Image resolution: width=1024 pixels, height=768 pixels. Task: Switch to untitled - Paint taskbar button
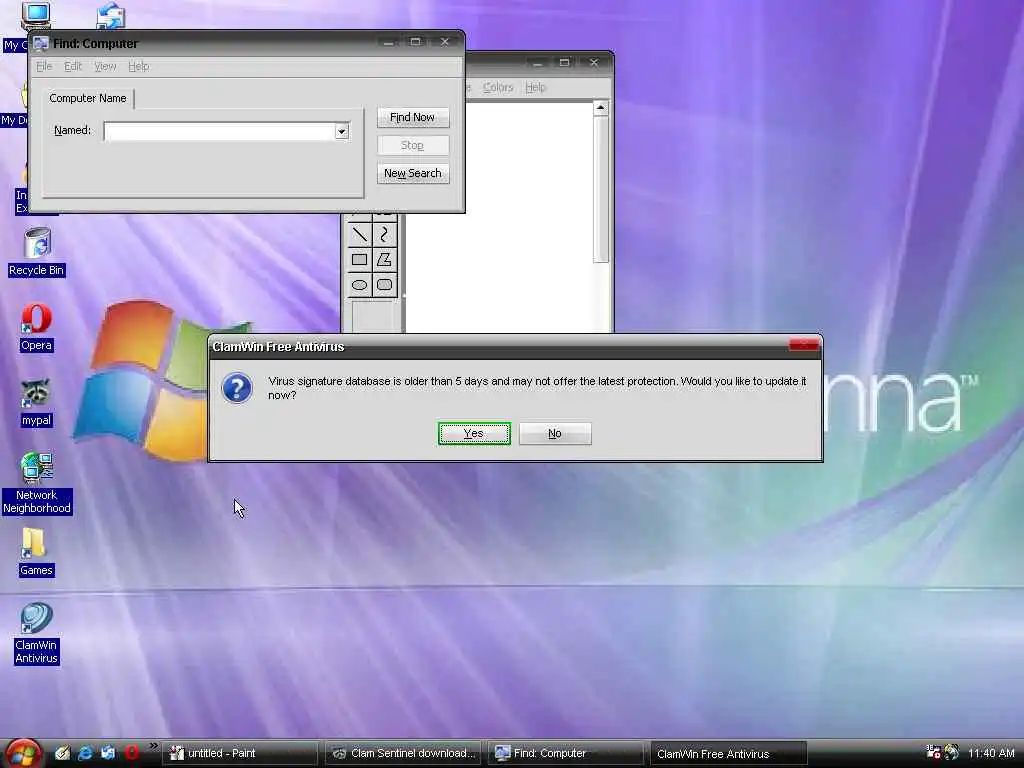point(240,753)
